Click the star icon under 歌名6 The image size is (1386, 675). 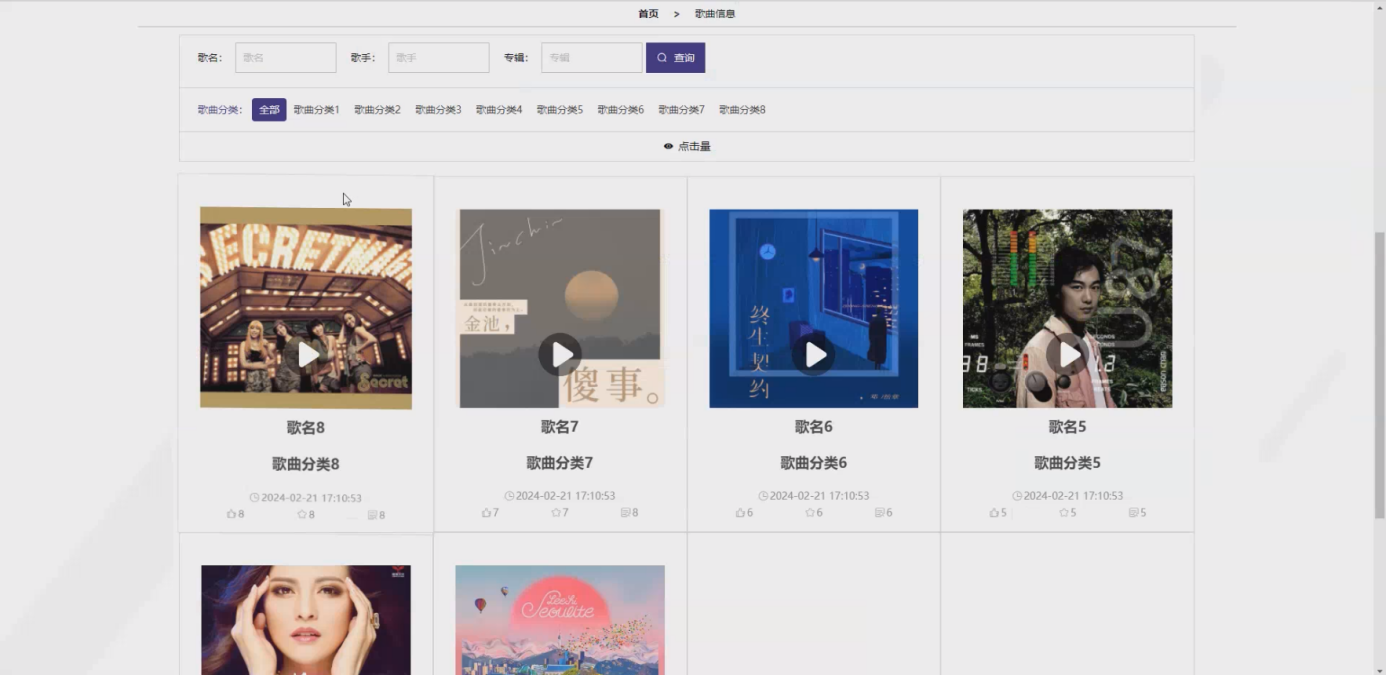(810, 512)
